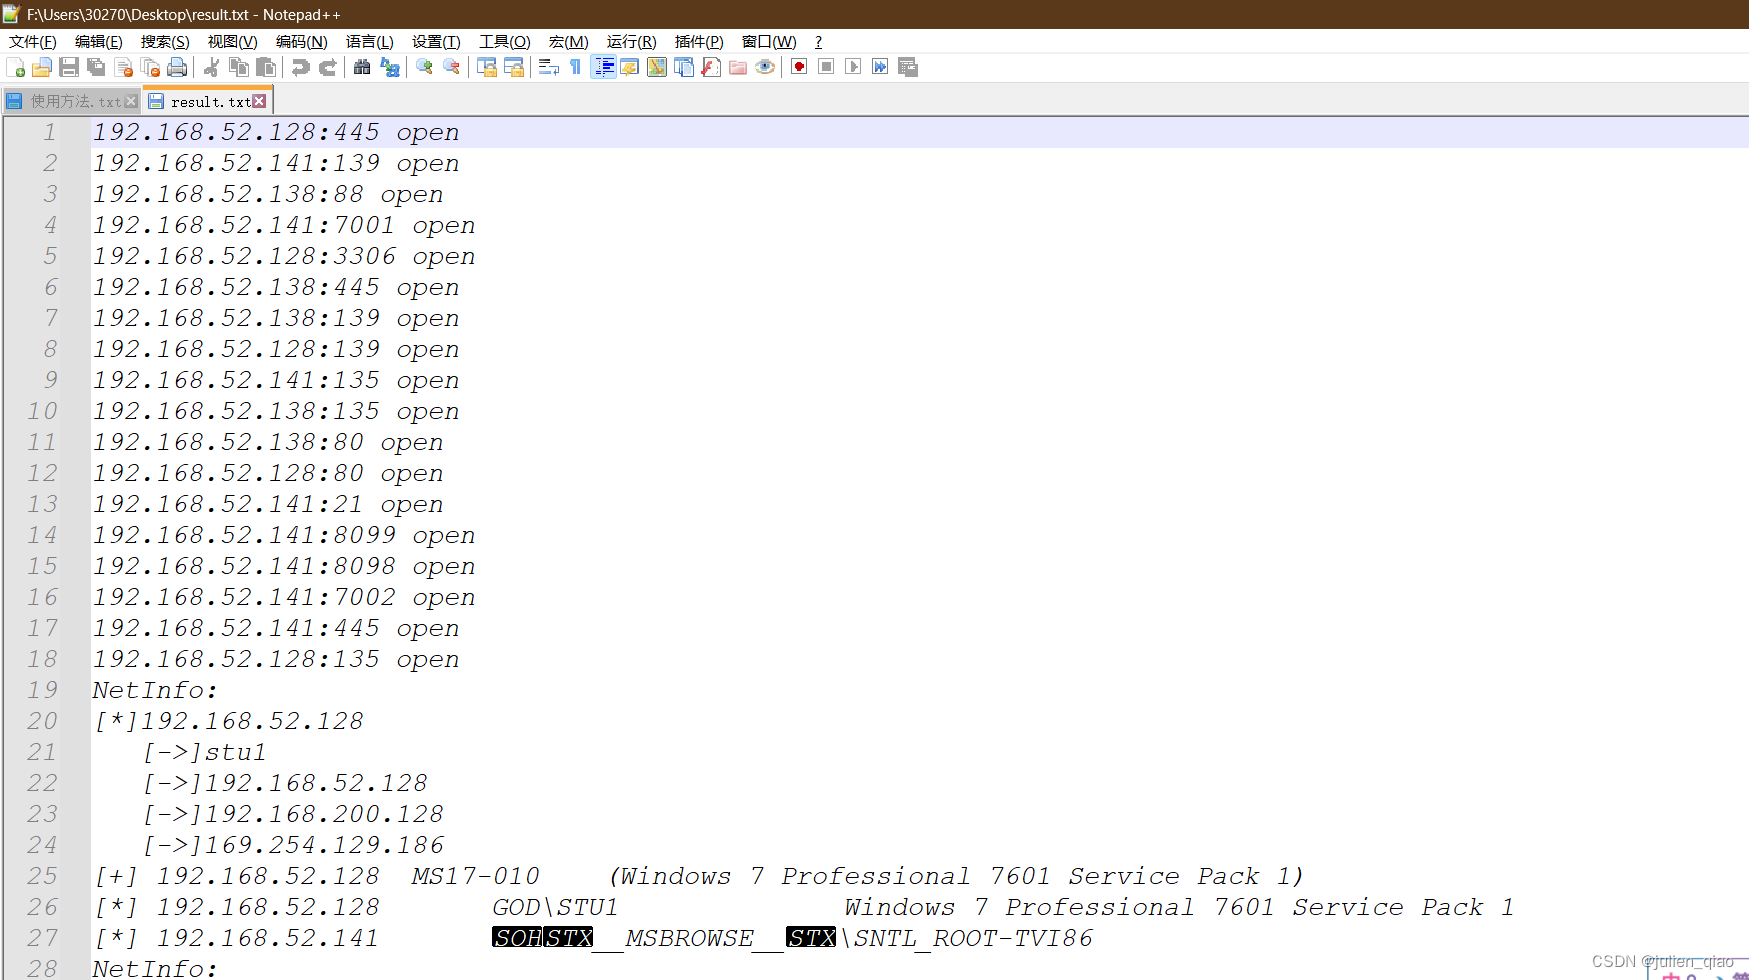Open the Function List icon
Image resolution: width=1749 pixels, height=980 pixels.
click(x=711, y=67)
